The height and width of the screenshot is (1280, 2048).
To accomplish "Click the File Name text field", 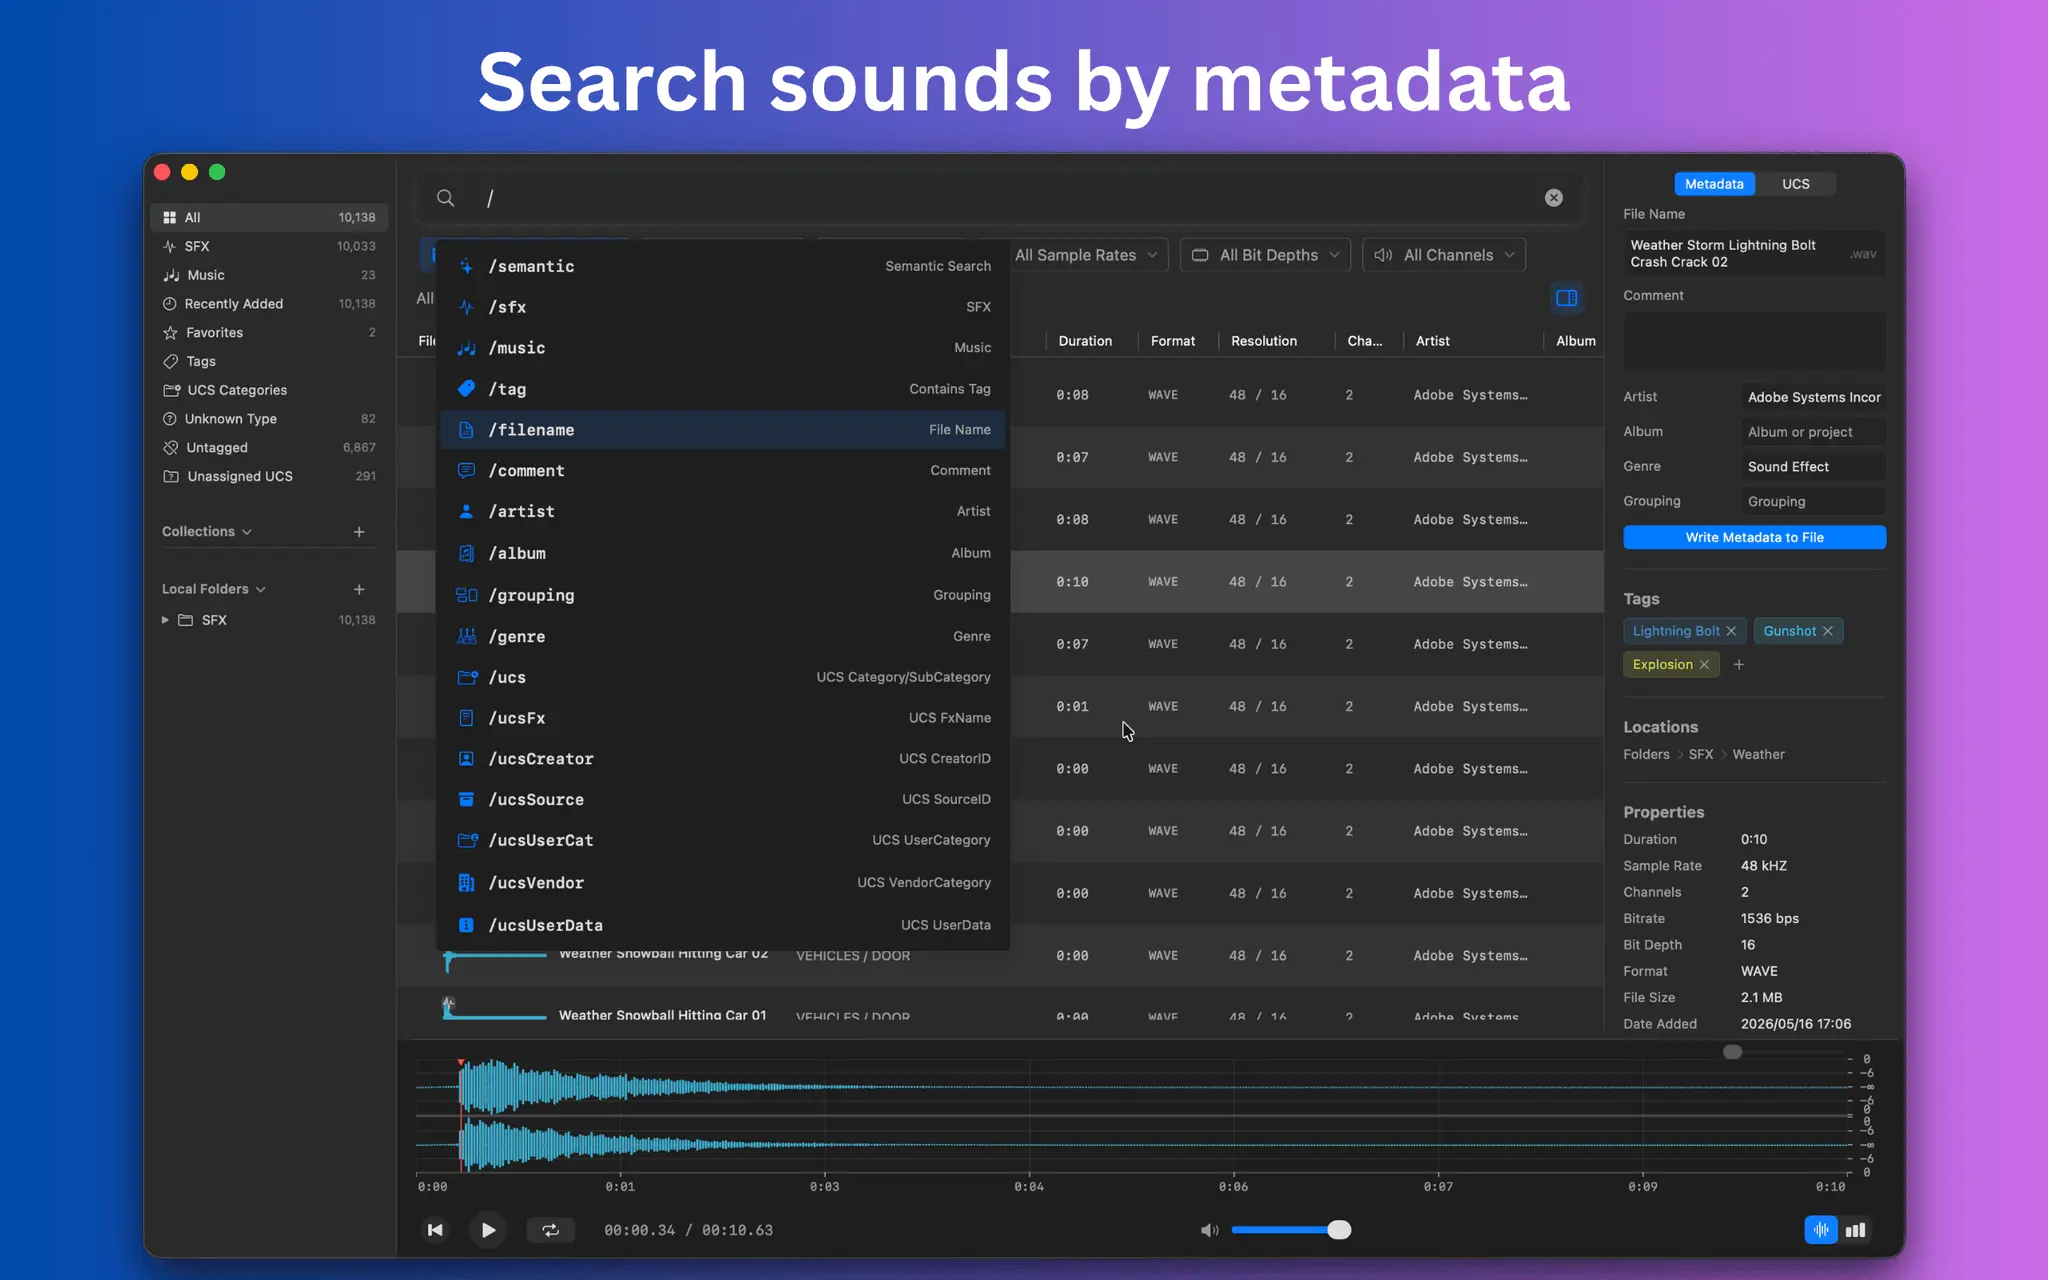I will tap(1754, 254).
